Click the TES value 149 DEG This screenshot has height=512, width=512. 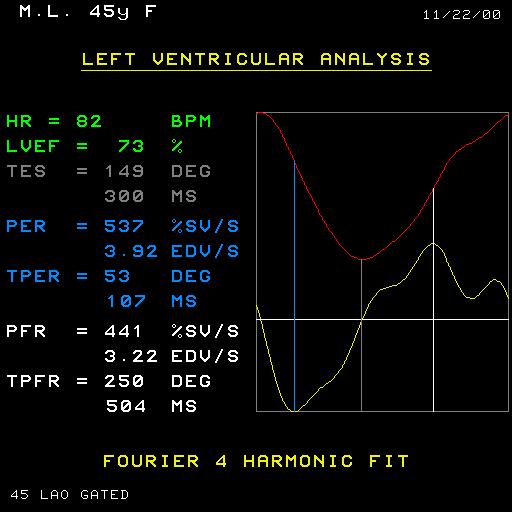pos(158,171)
